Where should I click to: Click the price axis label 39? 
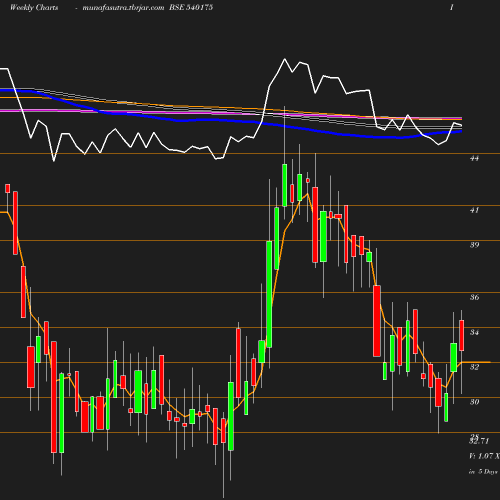[x=474, y=245]
